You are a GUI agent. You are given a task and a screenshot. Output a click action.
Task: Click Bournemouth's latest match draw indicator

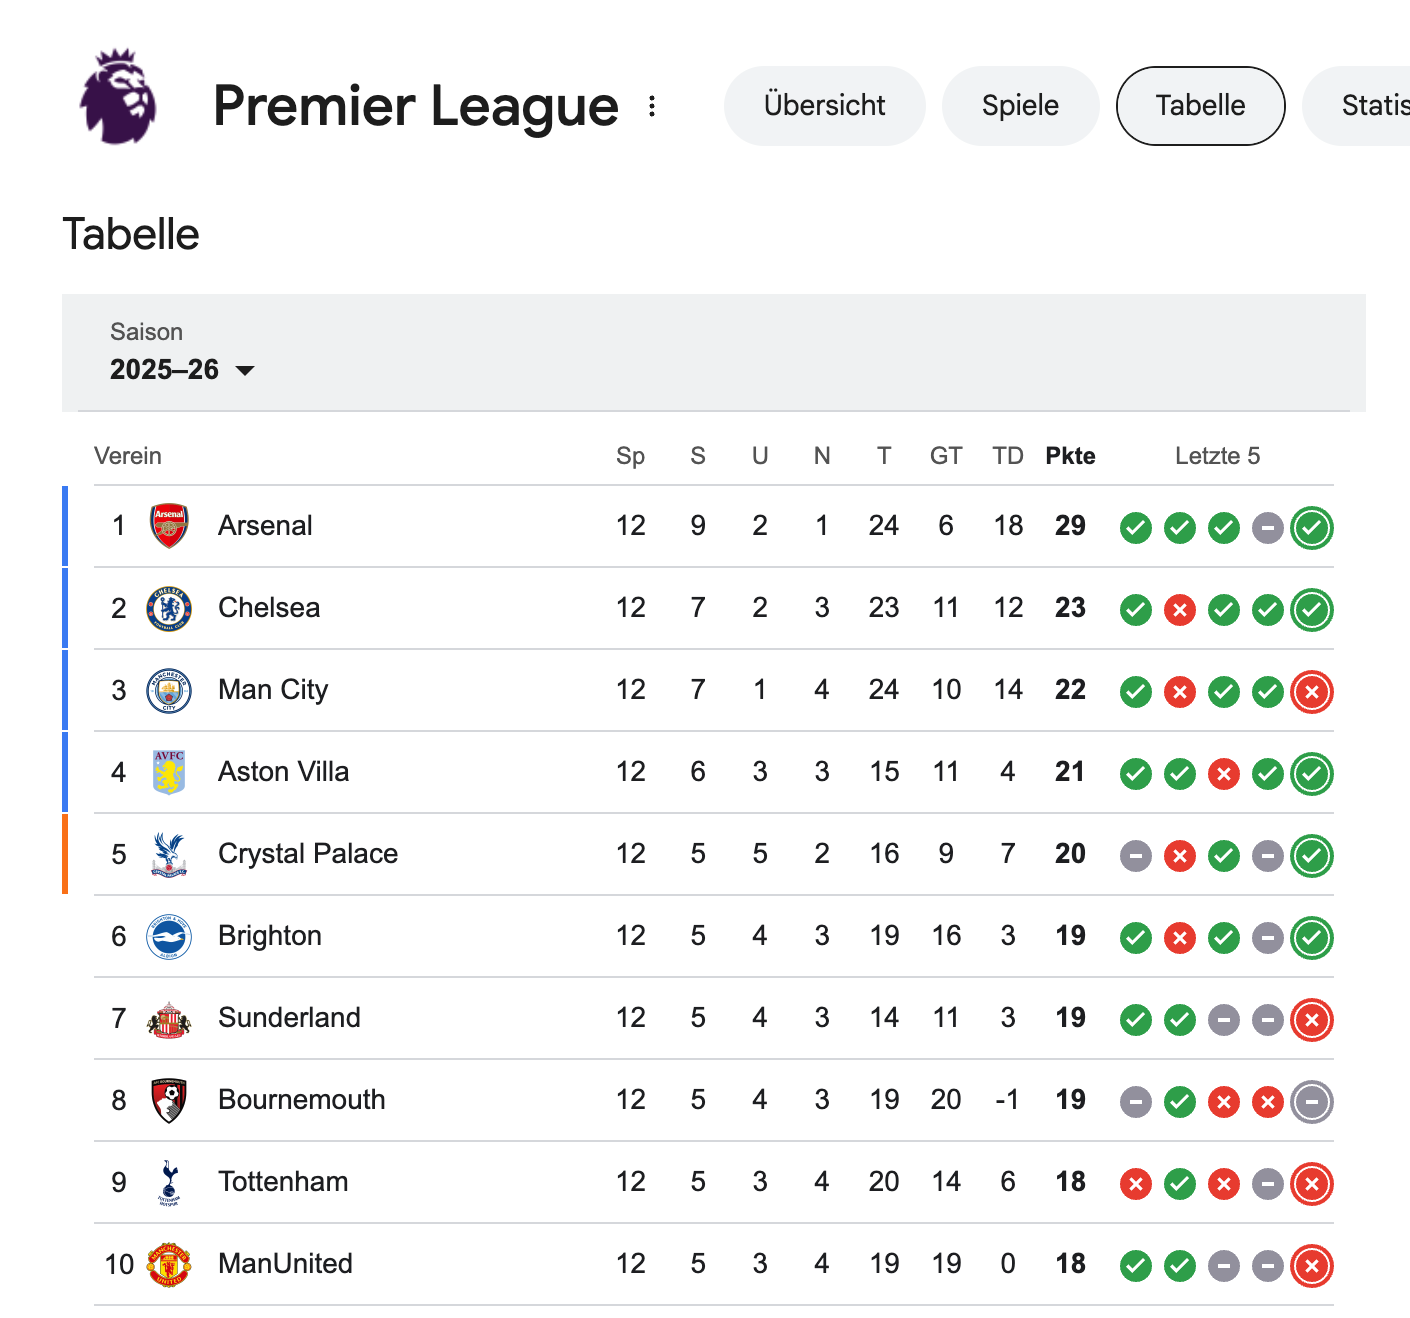click(1311, 1101)
